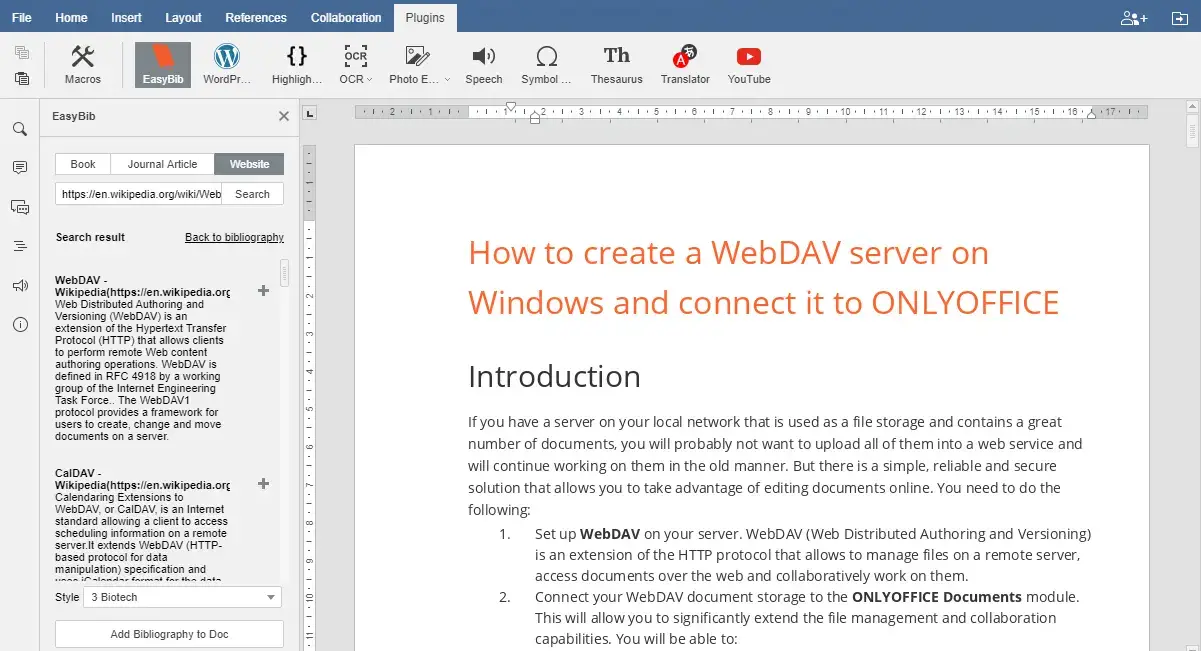This screenshot has height=651, width=1201.
Task: Insert a YouTube video plugin
Action: 749,65
